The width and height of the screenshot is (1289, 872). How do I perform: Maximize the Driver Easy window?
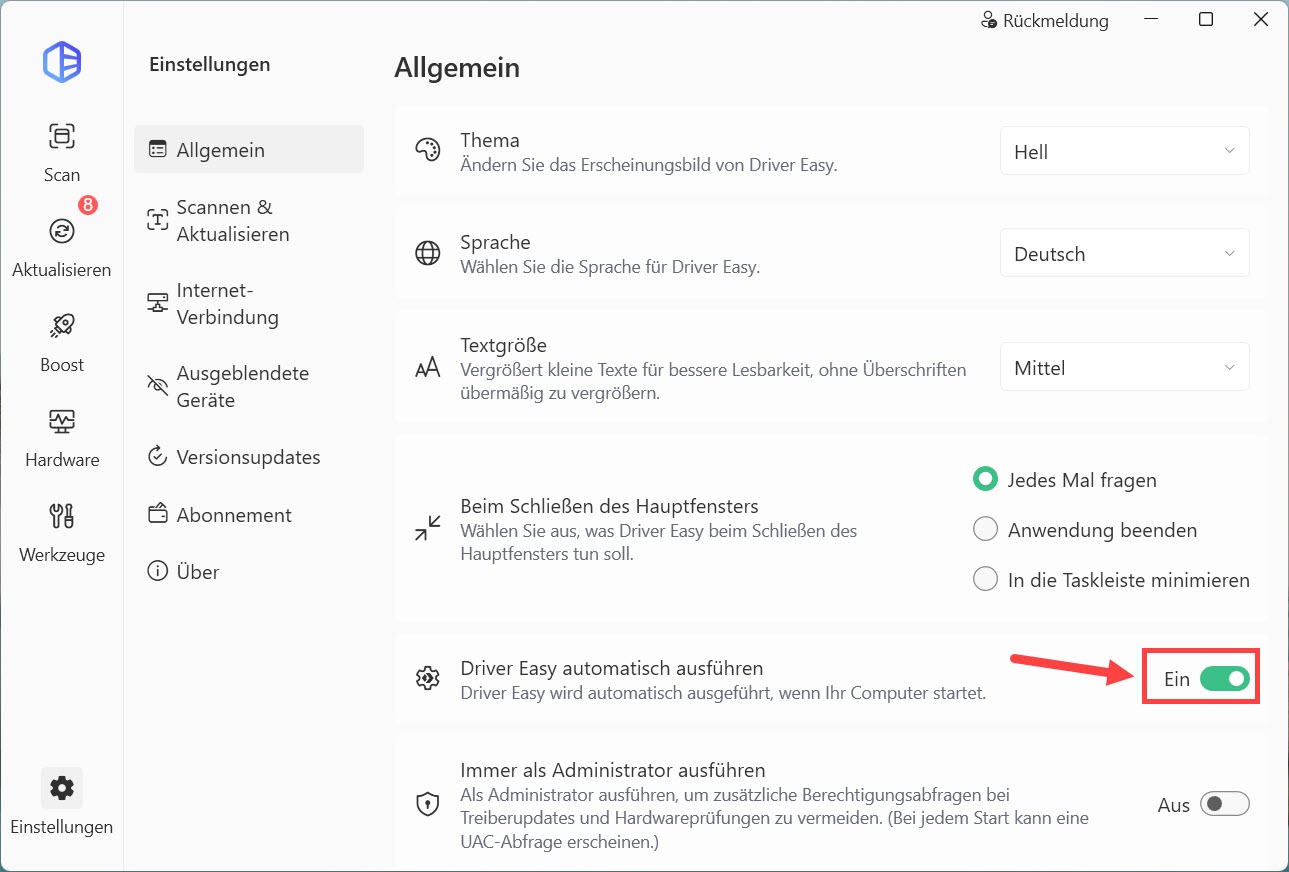(x=1206, y=20)
